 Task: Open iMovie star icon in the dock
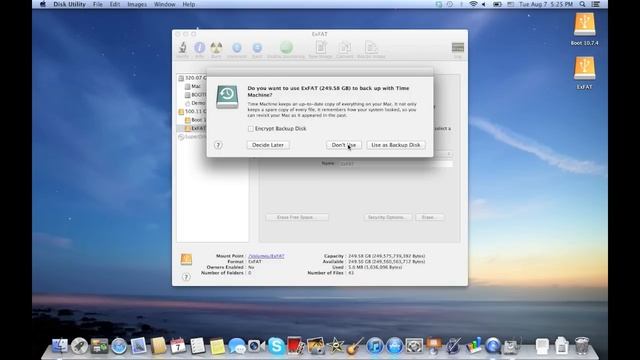click(x=336, y=346)
